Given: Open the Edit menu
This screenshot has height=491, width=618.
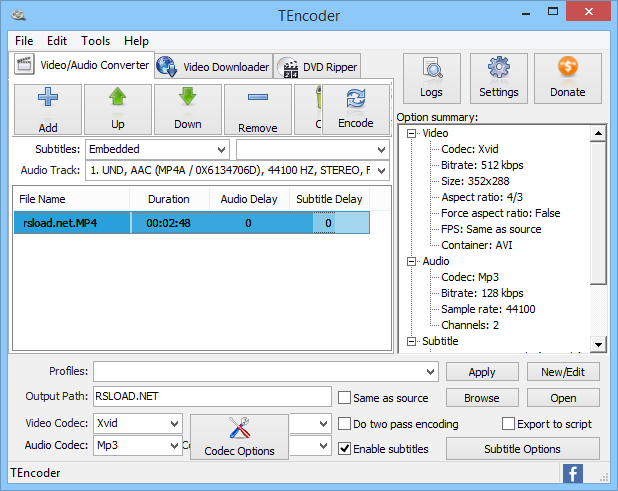Looking at the screenshot, I should [57, 41].
